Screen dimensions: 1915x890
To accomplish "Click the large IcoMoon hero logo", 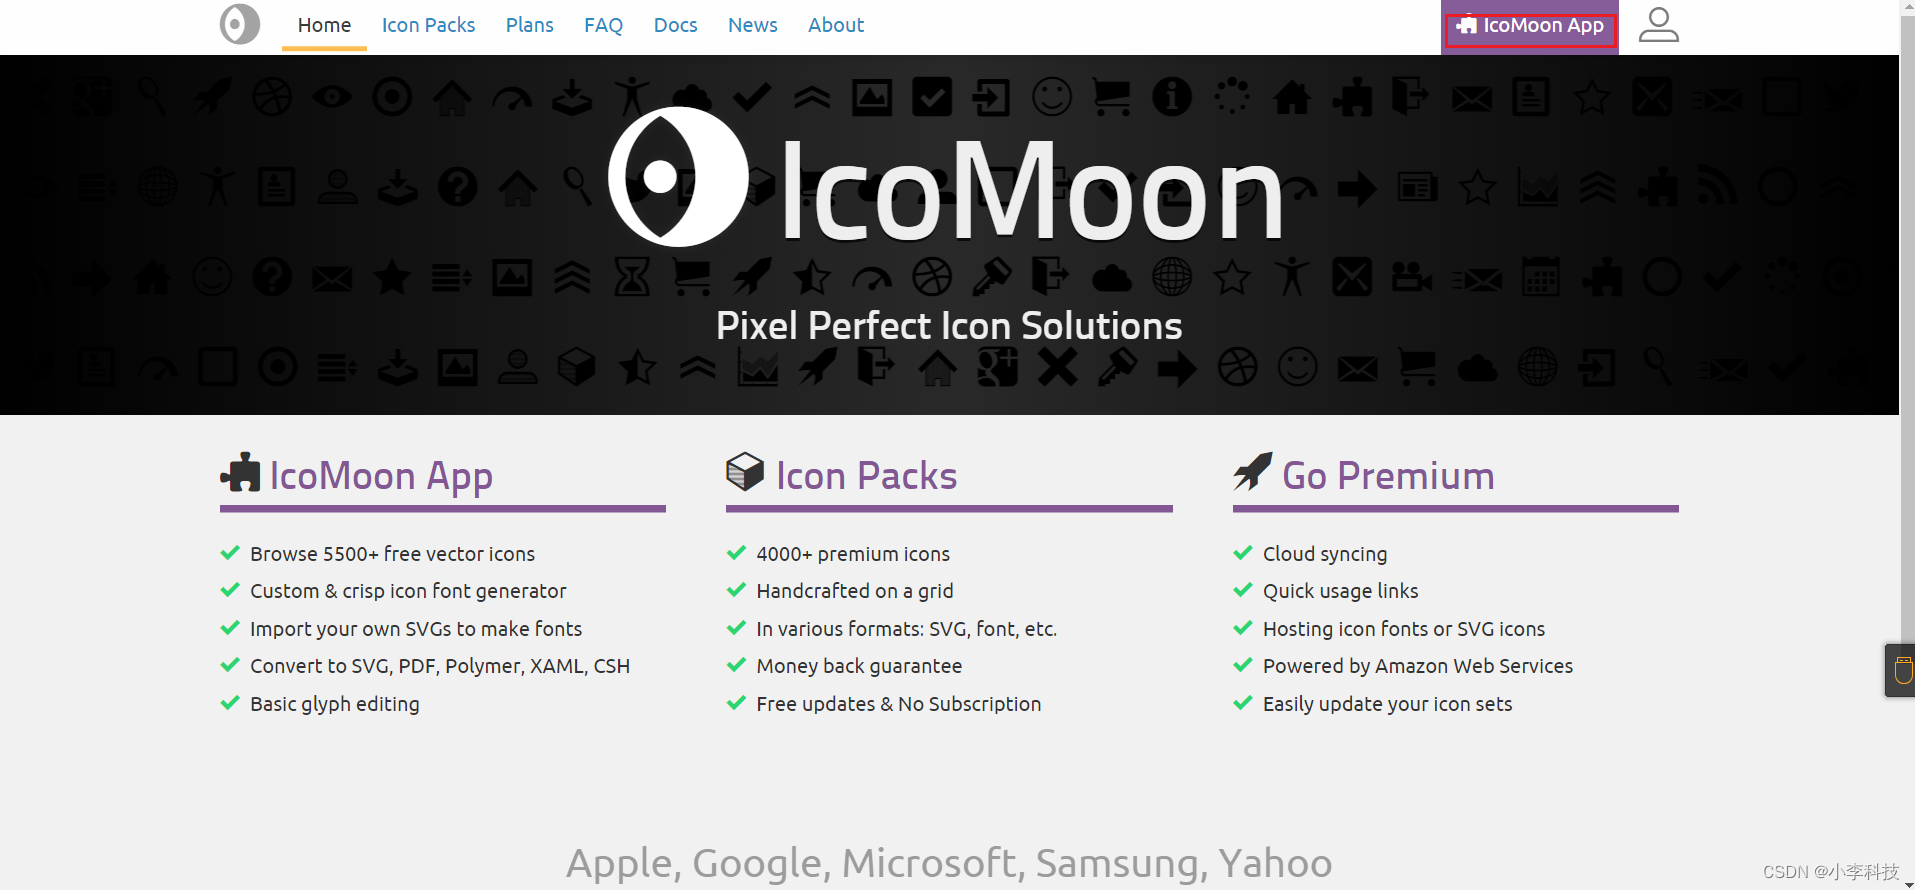I will click(x=678, y=178).
